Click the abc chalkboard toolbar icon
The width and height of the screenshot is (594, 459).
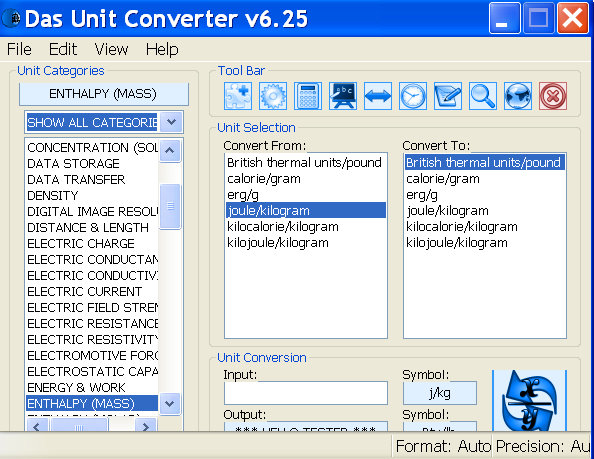tap(343, 96)
